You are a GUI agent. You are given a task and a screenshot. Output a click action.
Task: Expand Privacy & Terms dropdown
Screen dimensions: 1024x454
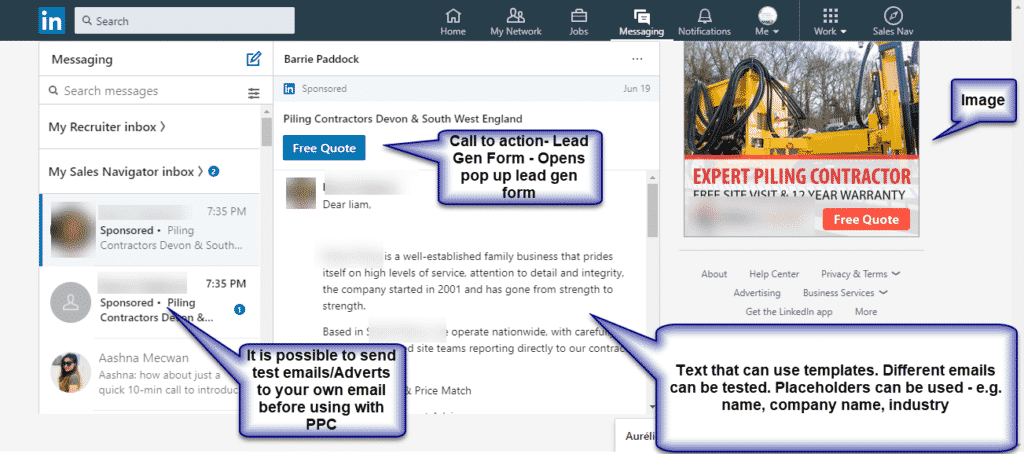click(860, 274)
